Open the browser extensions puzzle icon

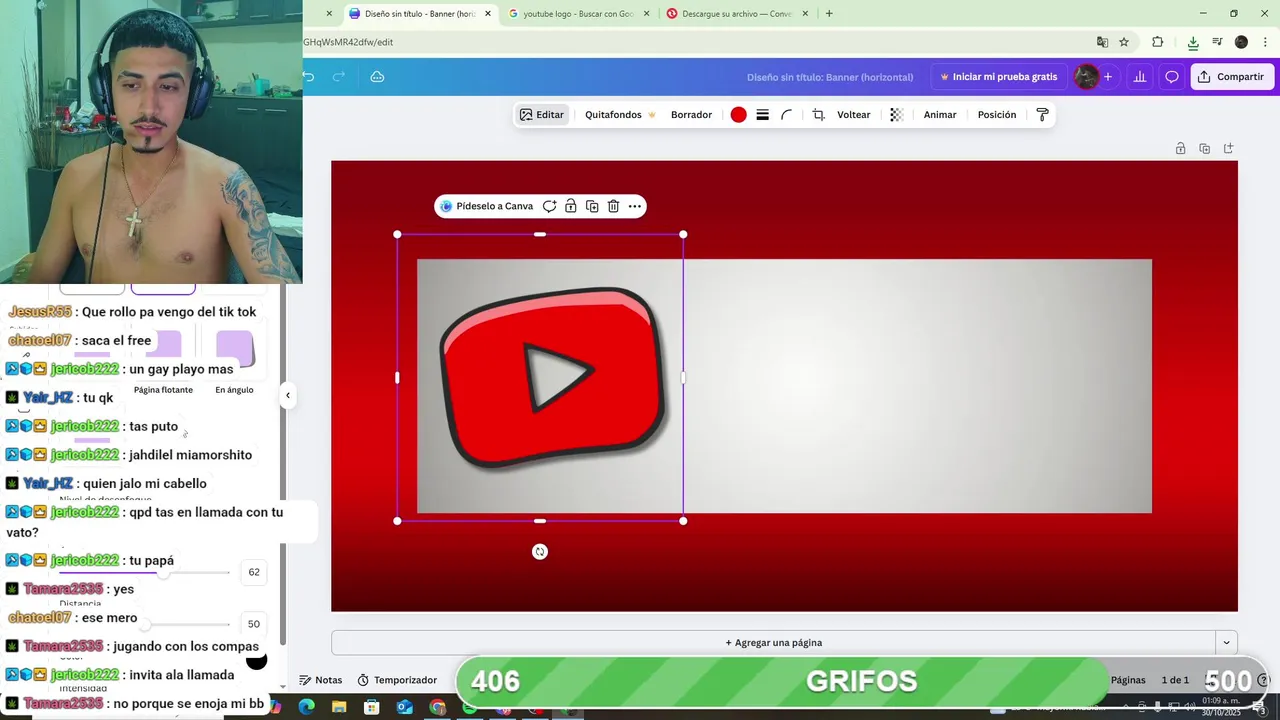point(1158,42)
